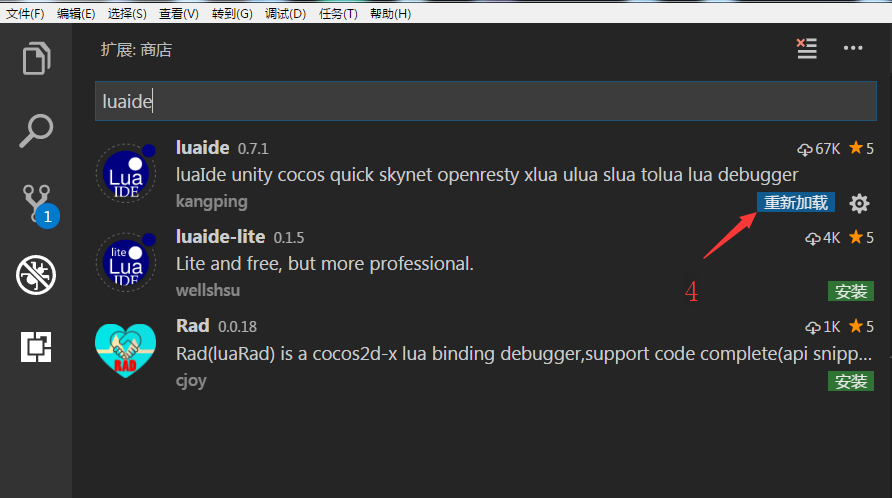The width and height of the screenshot is (892, 498).
Task: Open the 调试(D) menu
Action: [x=285, y=14]
